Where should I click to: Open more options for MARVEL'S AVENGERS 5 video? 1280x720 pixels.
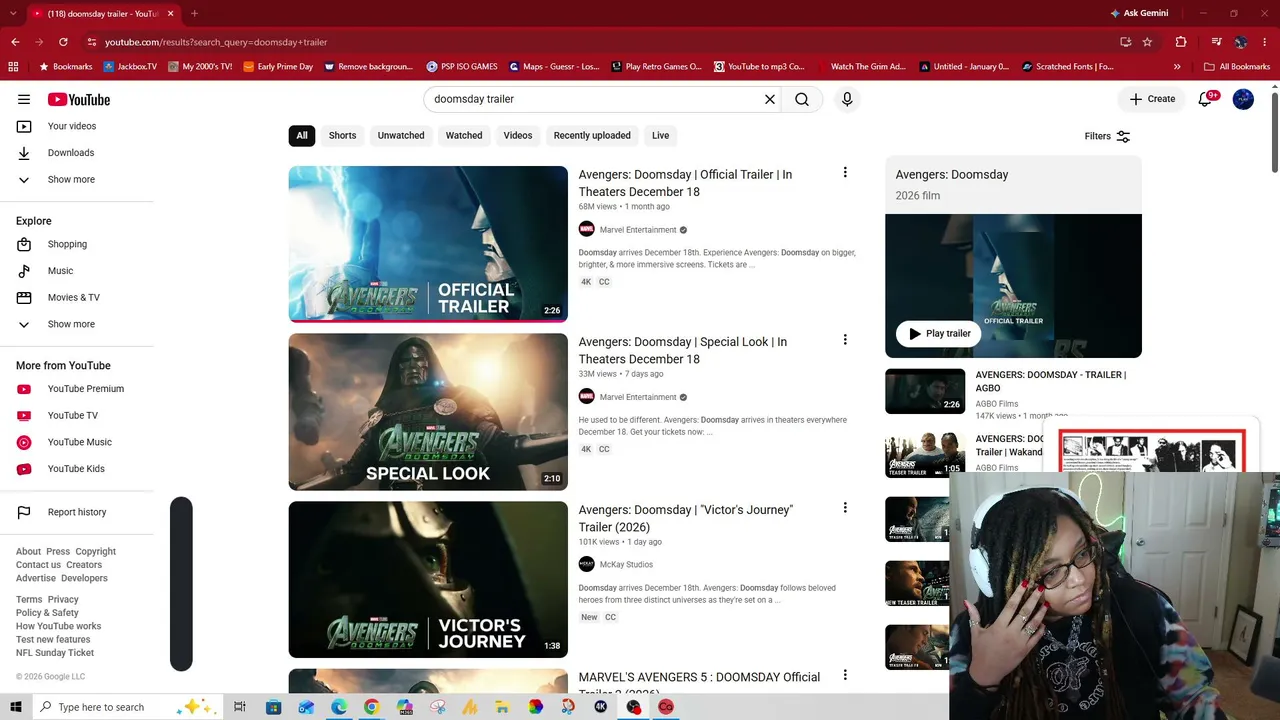point(845,675)
